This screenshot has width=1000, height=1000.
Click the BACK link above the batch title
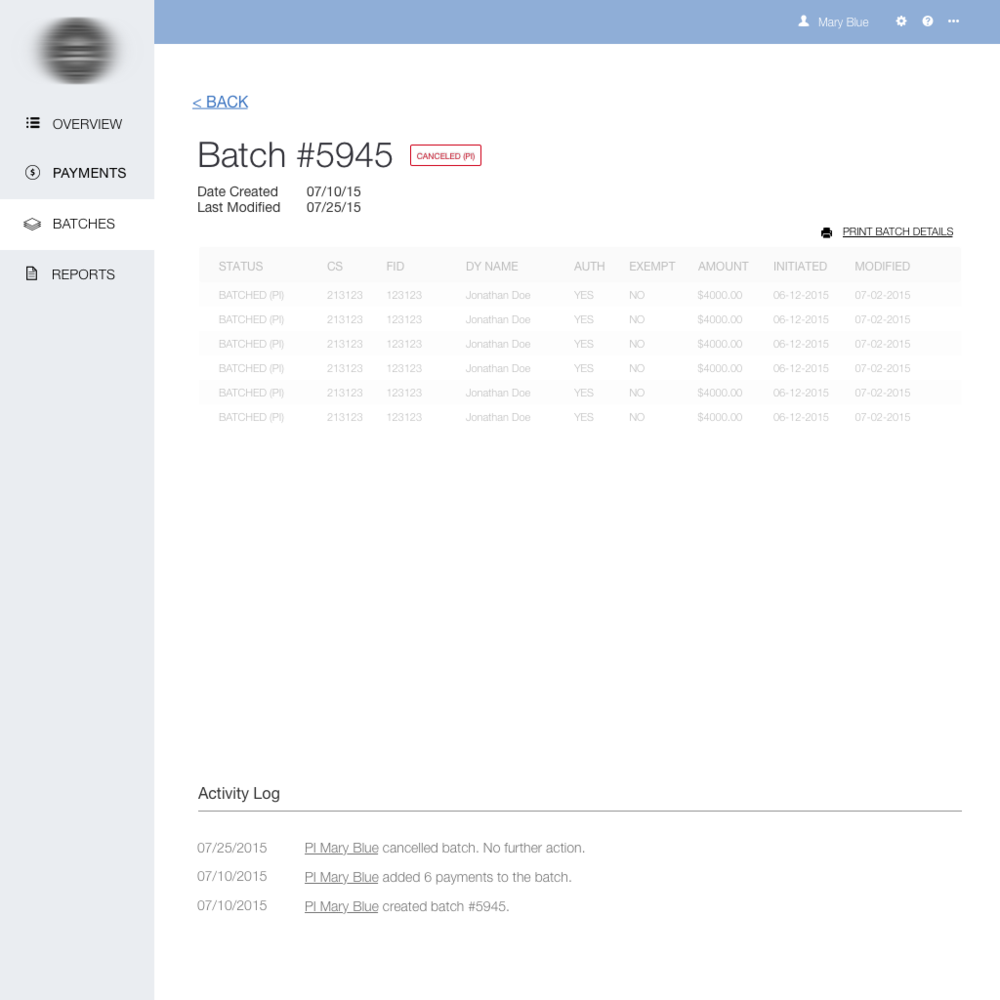[x=219, y=101]
